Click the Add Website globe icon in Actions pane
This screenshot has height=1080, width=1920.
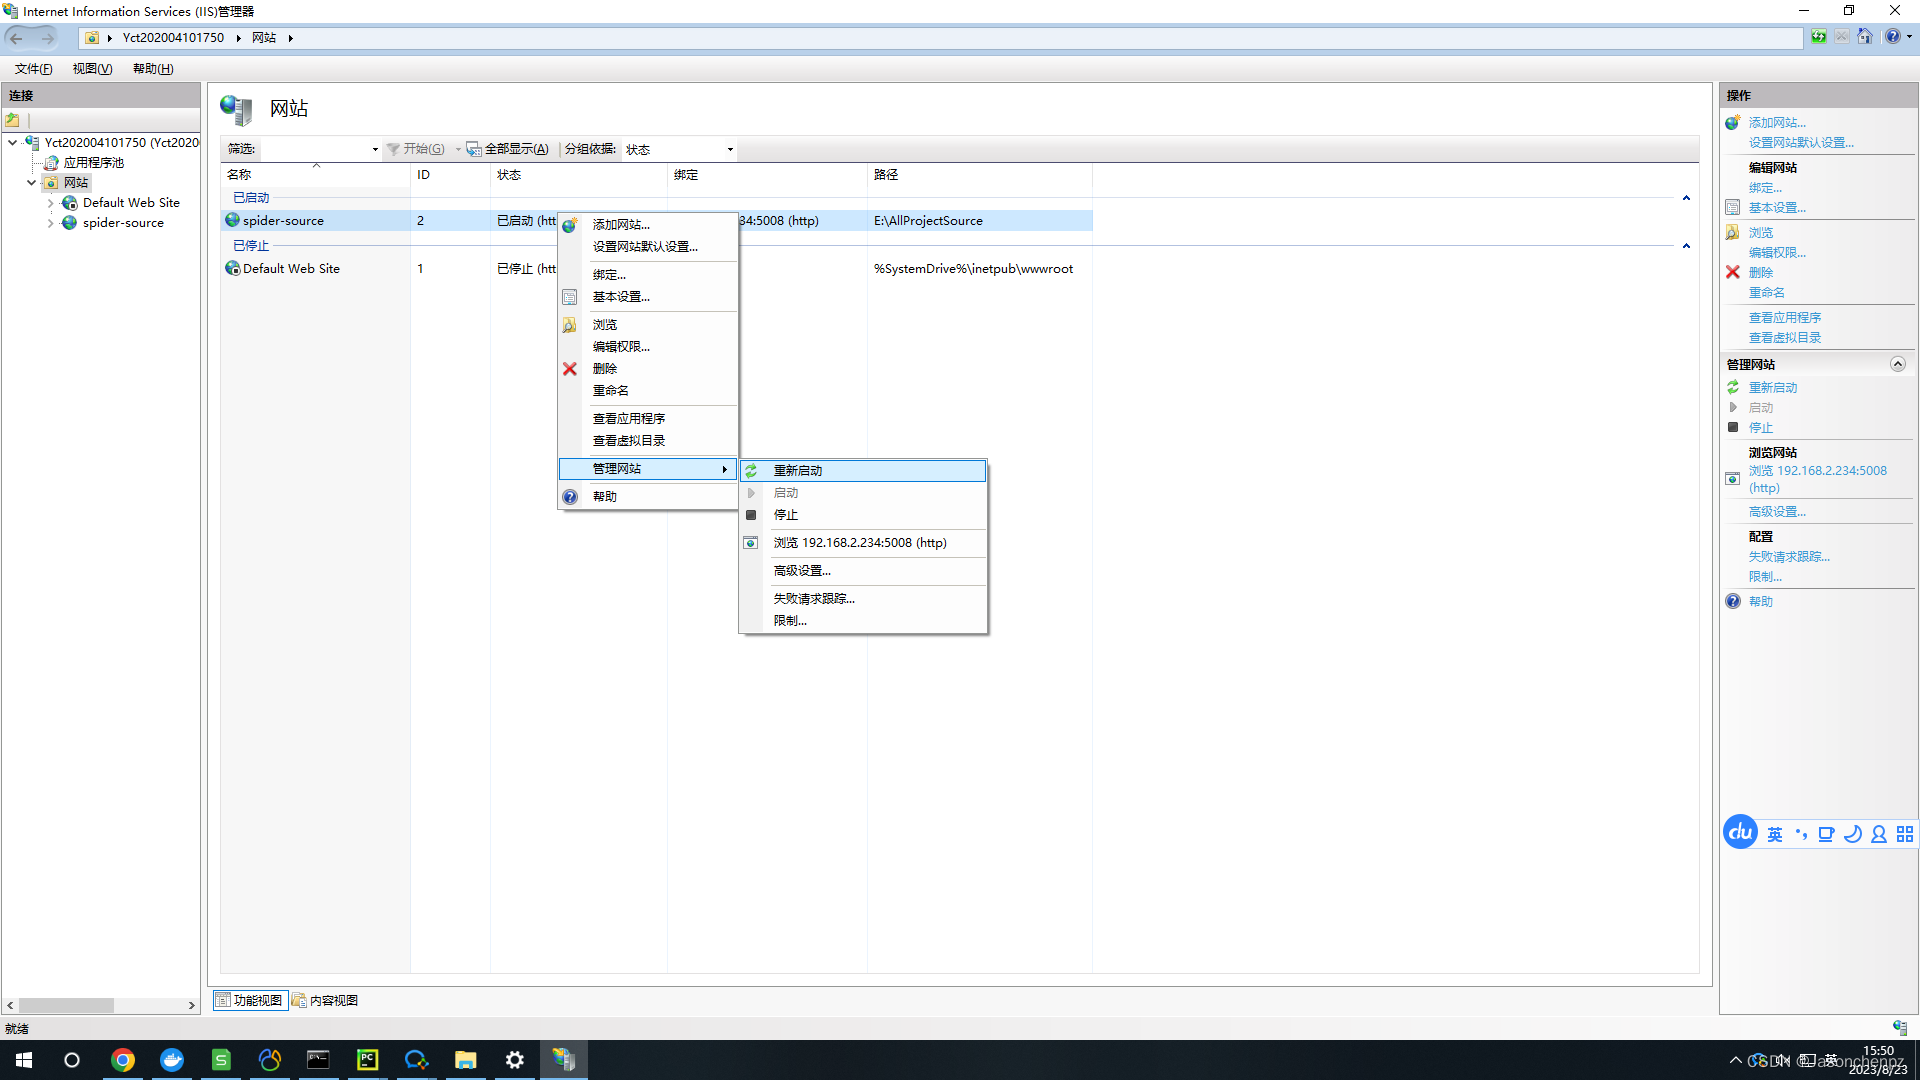point(1733,123)
